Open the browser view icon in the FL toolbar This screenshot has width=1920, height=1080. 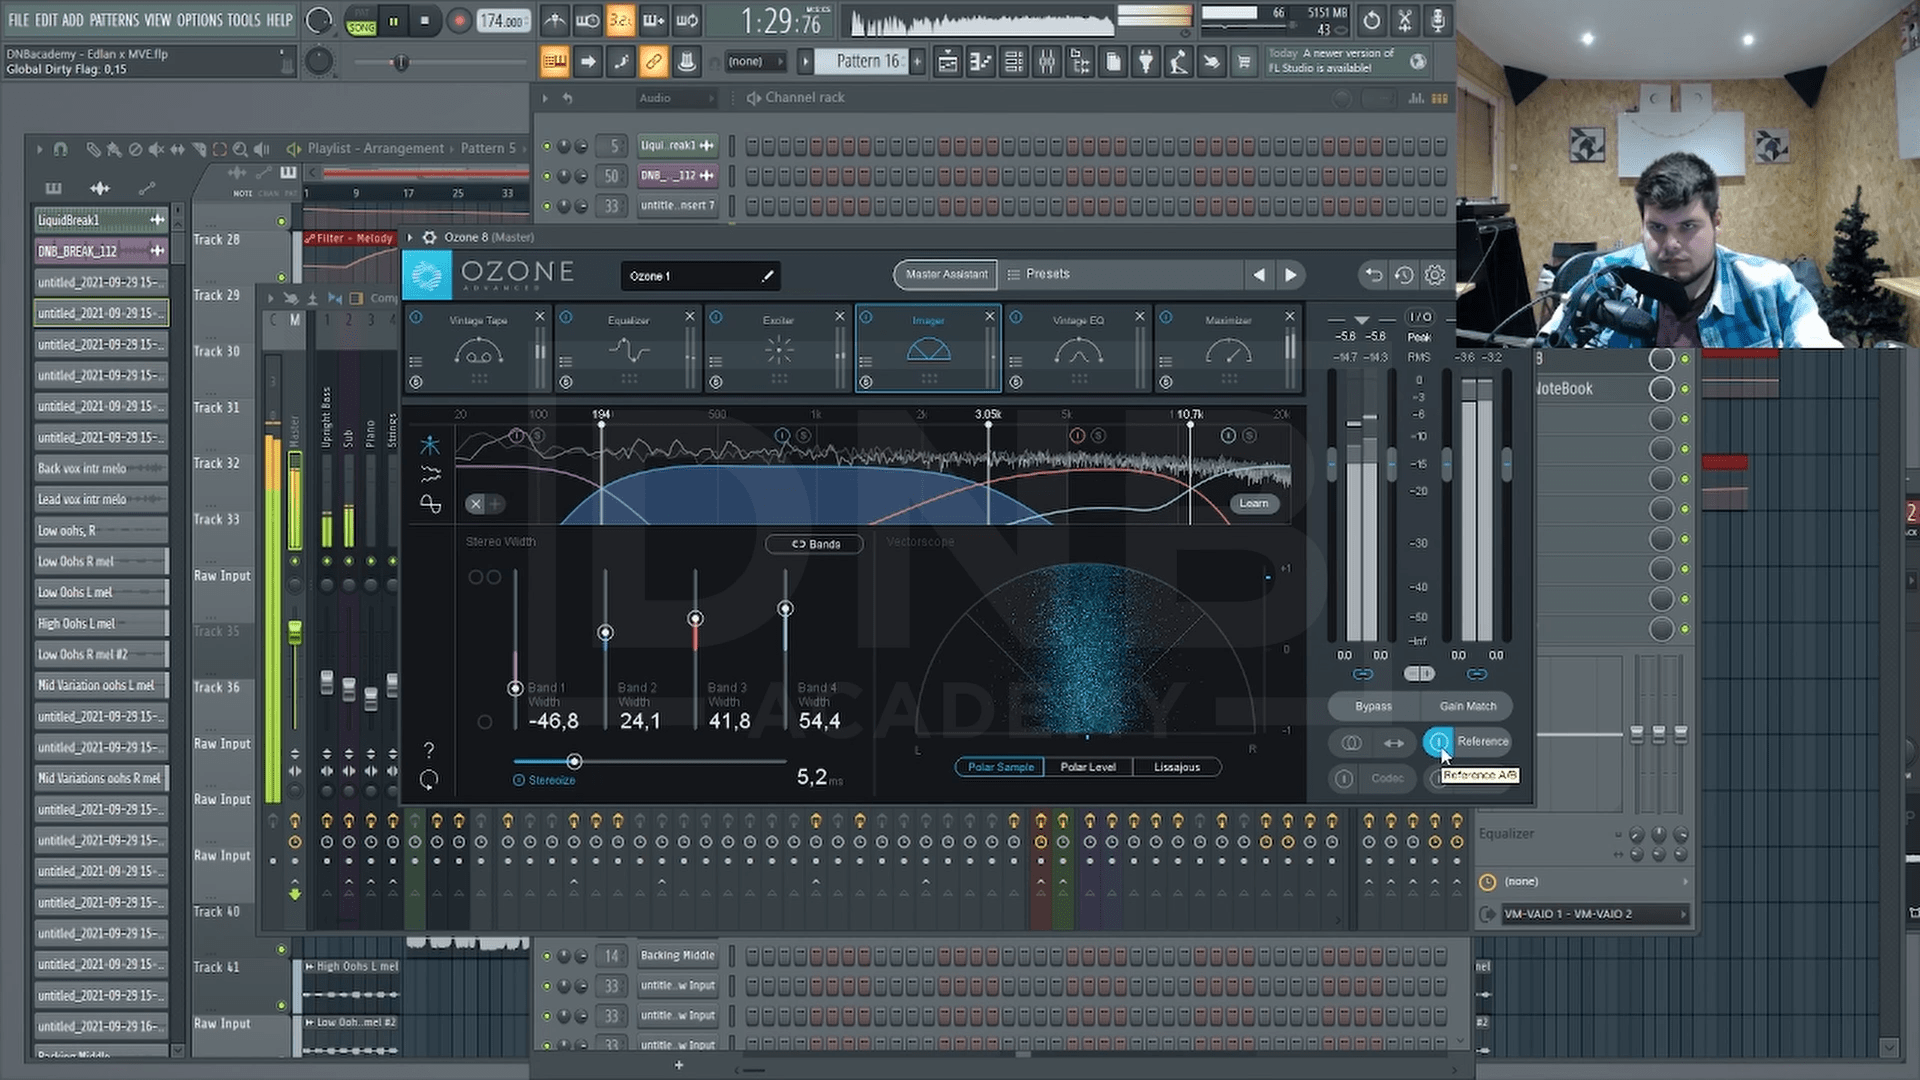pos(1079,63)
